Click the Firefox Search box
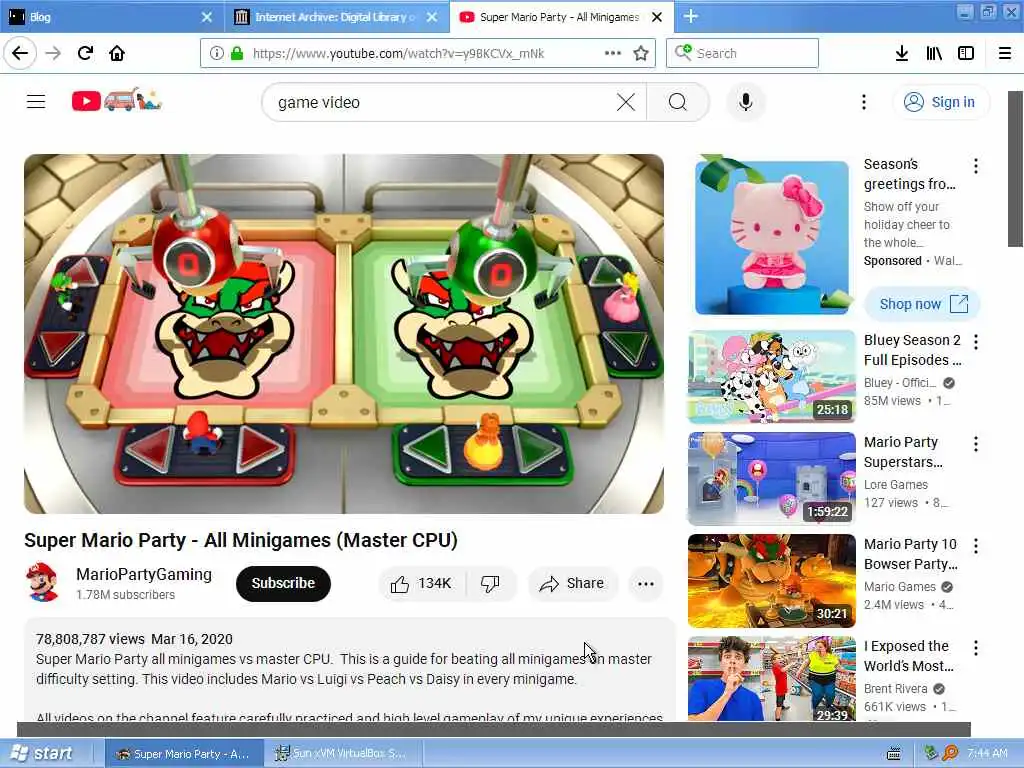1024x768 pixels. click(743, 54)
